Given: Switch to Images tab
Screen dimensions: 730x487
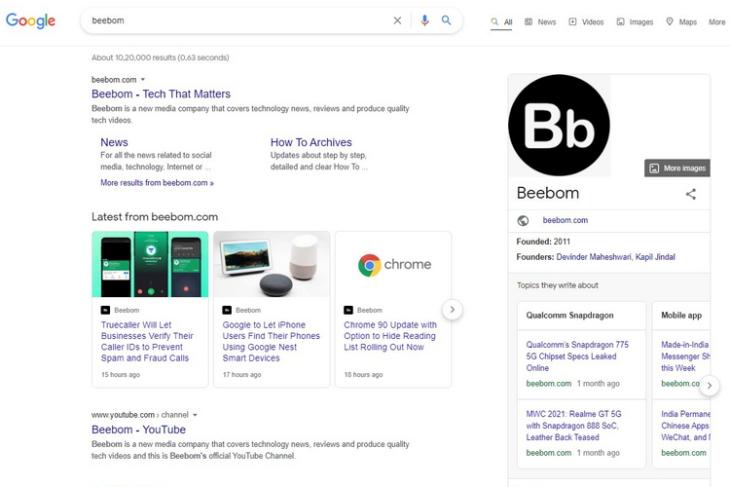Looking at the screenshot, I should (635, 22).
